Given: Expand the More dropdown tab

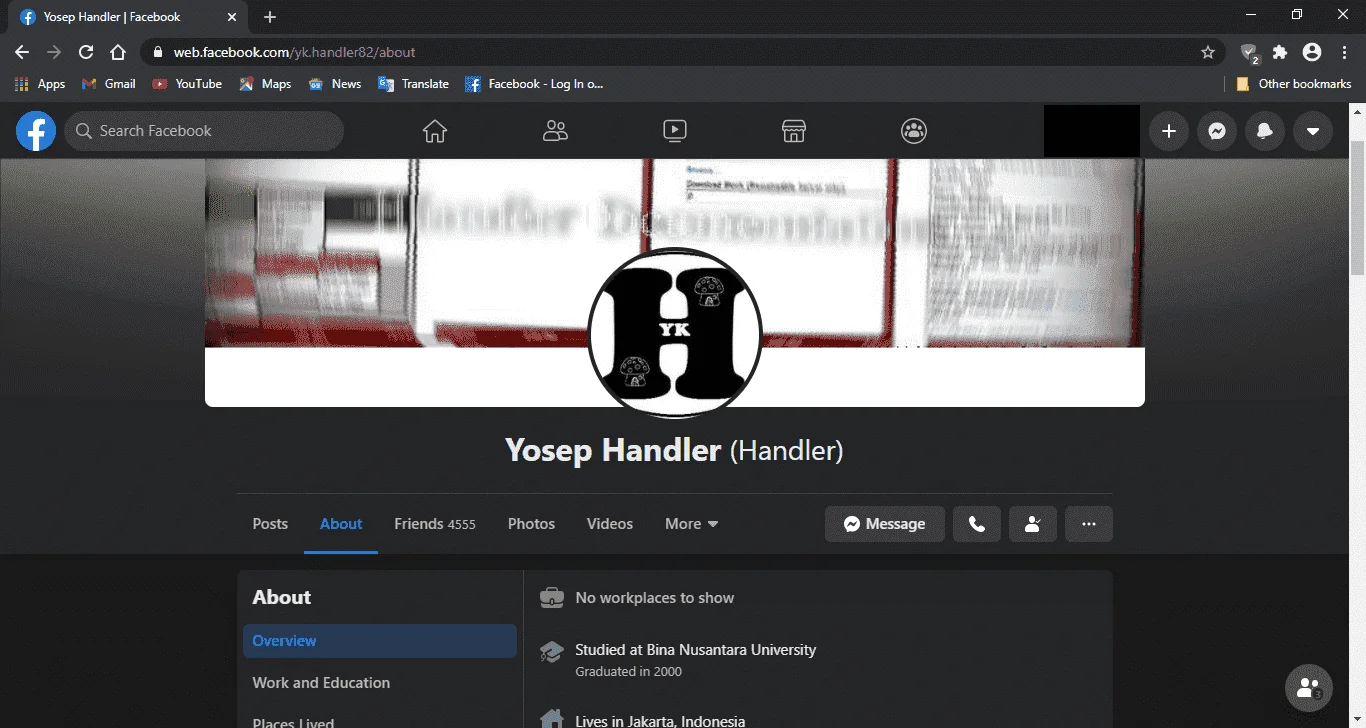Looking at the screenshot, I should (x=692, y=524).
